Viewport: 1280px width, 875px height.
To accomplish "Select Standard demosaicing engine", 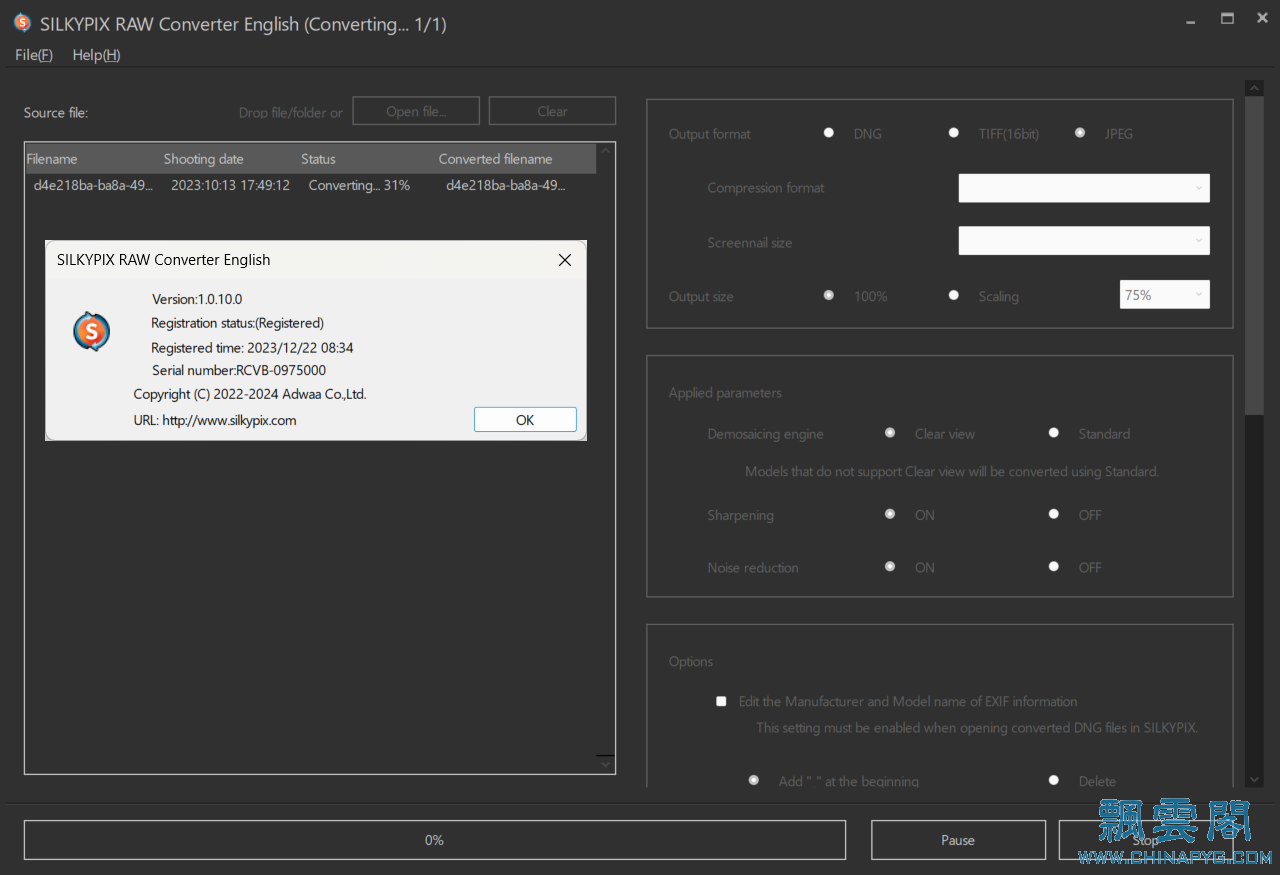I will click(x=1054, y=433).
